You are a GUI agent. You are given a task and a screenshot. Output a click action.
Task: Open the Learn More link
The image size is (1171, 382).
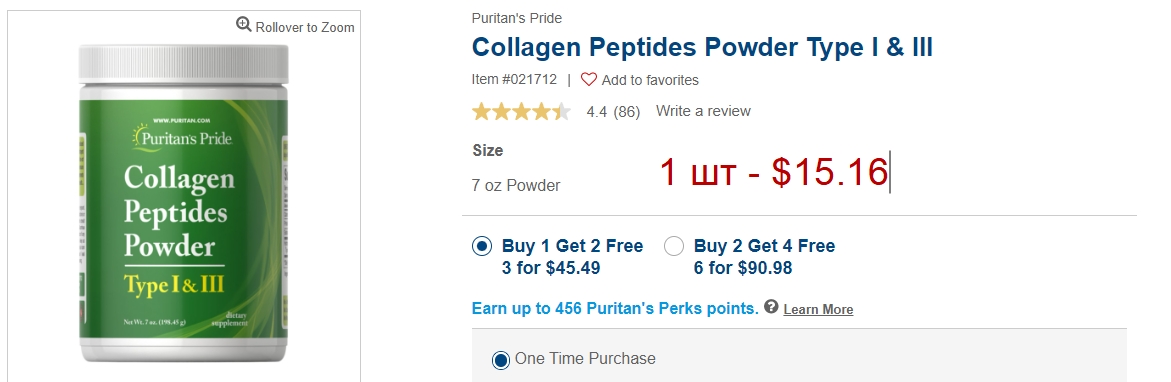coord(819,309)
